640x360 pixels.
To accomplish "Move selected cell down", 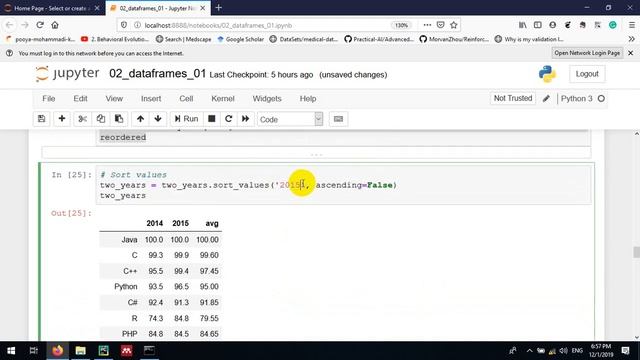I will coord(158,119).
